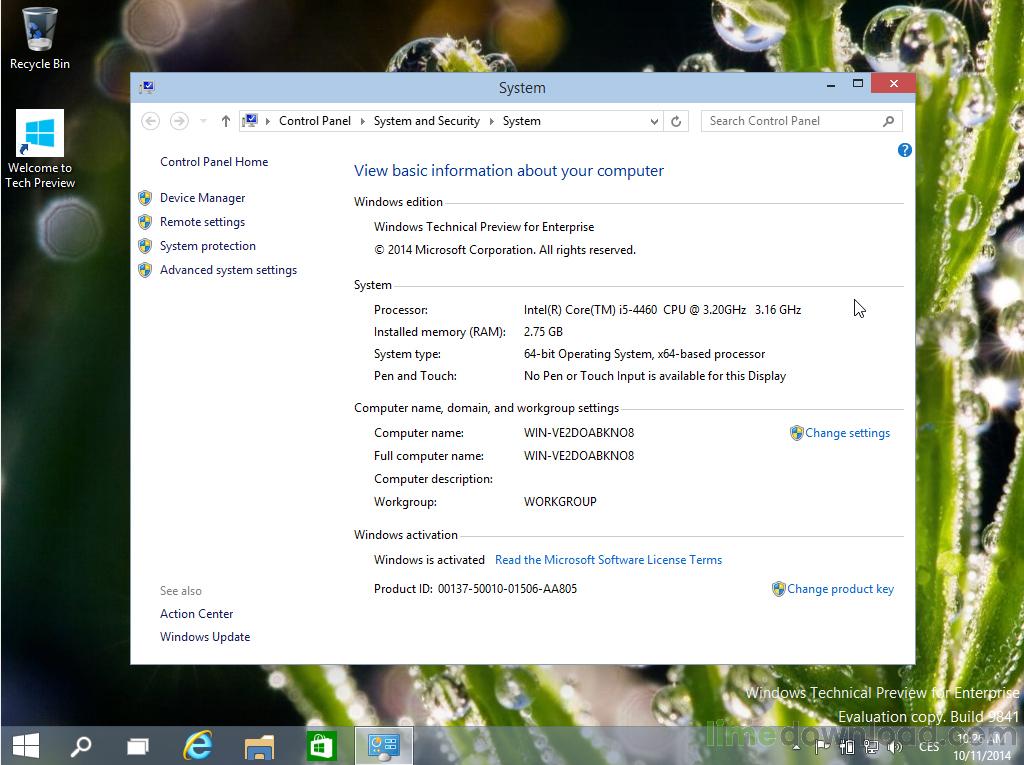Open Device Manager link
This screenshot has height=765, width=1024.
pos(202,198)
